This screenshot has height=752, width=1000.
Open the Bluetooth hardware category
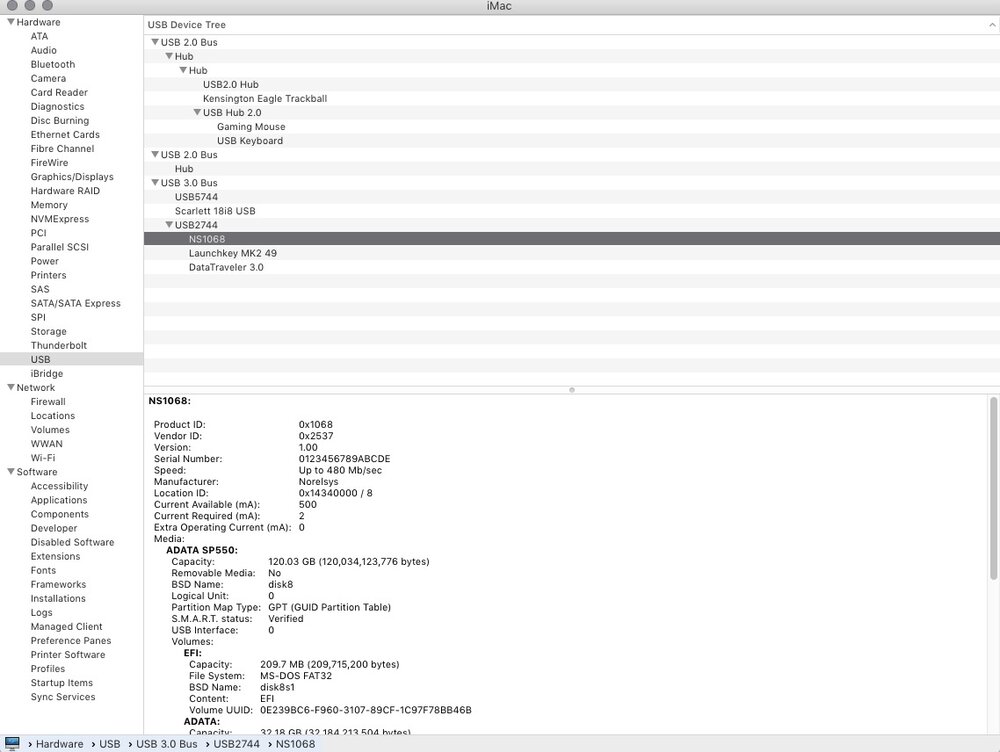tap(52, 64)
